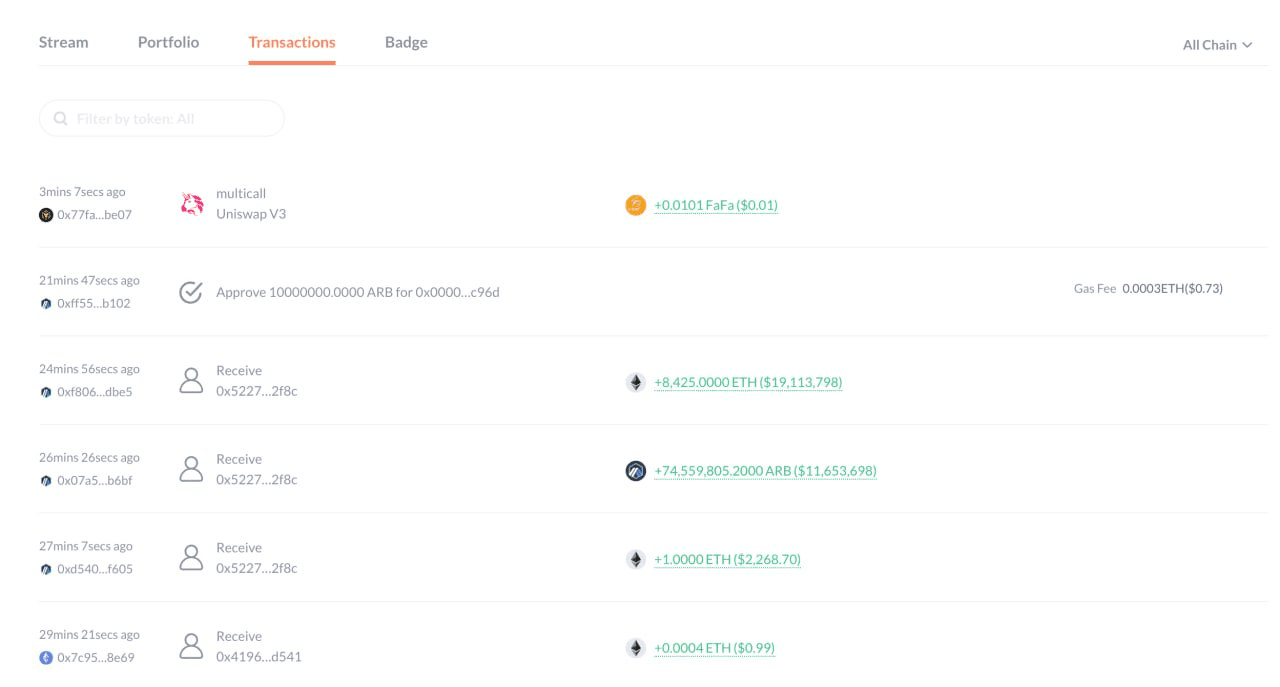Click the ARB token icon beside +74,559,805.2000 ARB
The width and height of the screenshot is (1280, 687).
635,471
